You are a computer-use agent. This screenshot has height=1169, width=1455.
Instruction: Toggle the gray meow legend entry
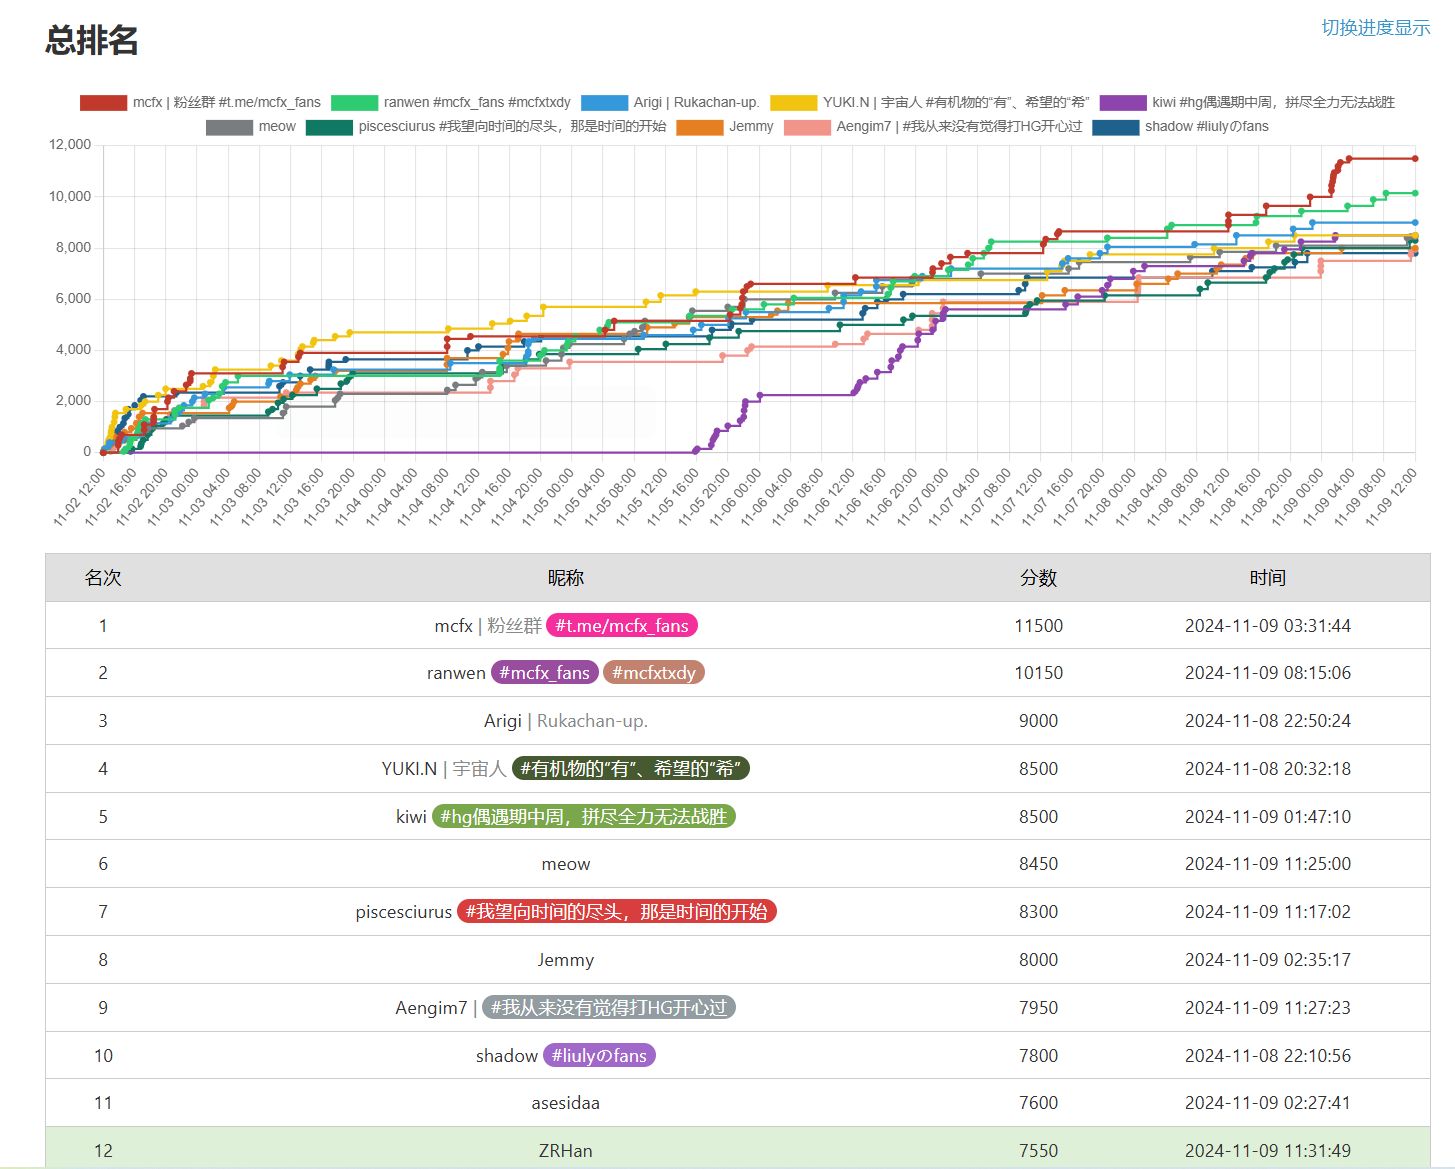(x=250, y=127)
